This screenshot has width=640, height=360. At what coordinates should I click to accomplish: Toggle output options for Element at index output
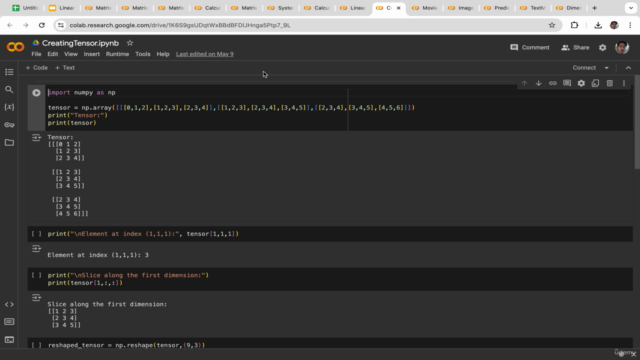coord(36,249)
